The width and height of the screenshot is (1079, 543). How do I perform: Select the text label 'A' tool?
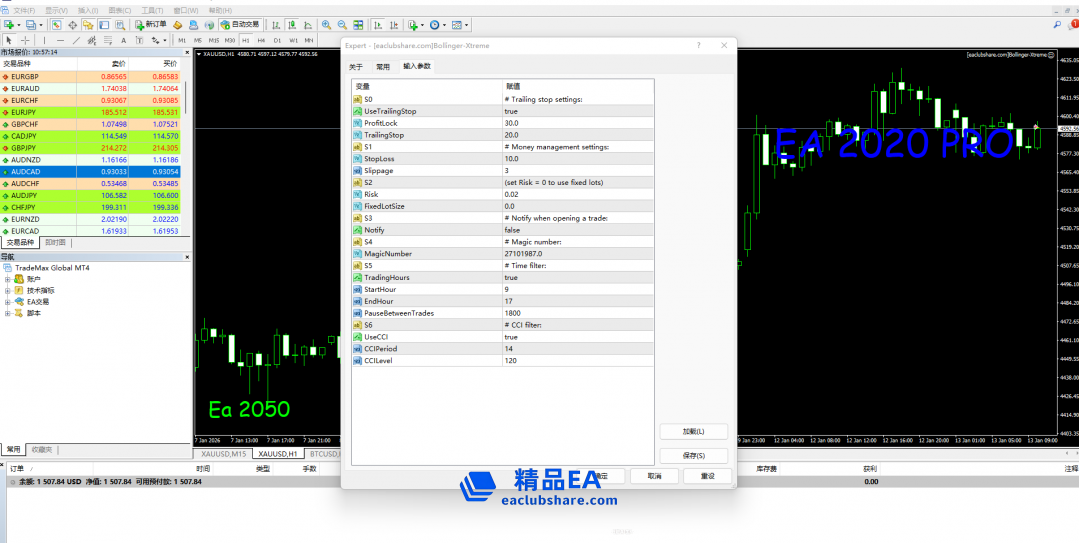coord(123,40)
